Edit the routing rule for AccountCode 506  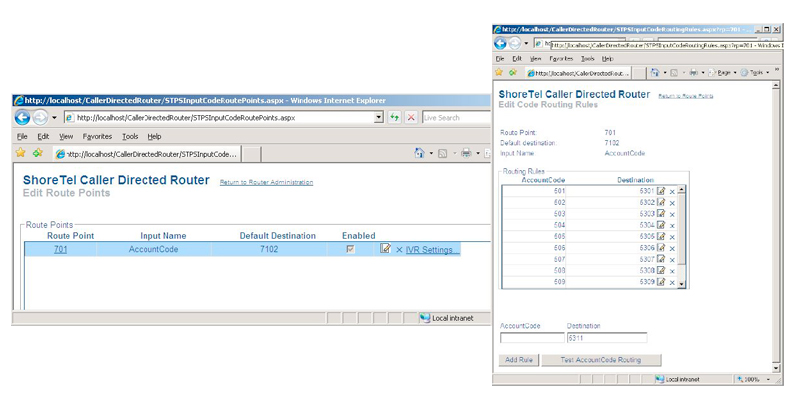point(661,247)
